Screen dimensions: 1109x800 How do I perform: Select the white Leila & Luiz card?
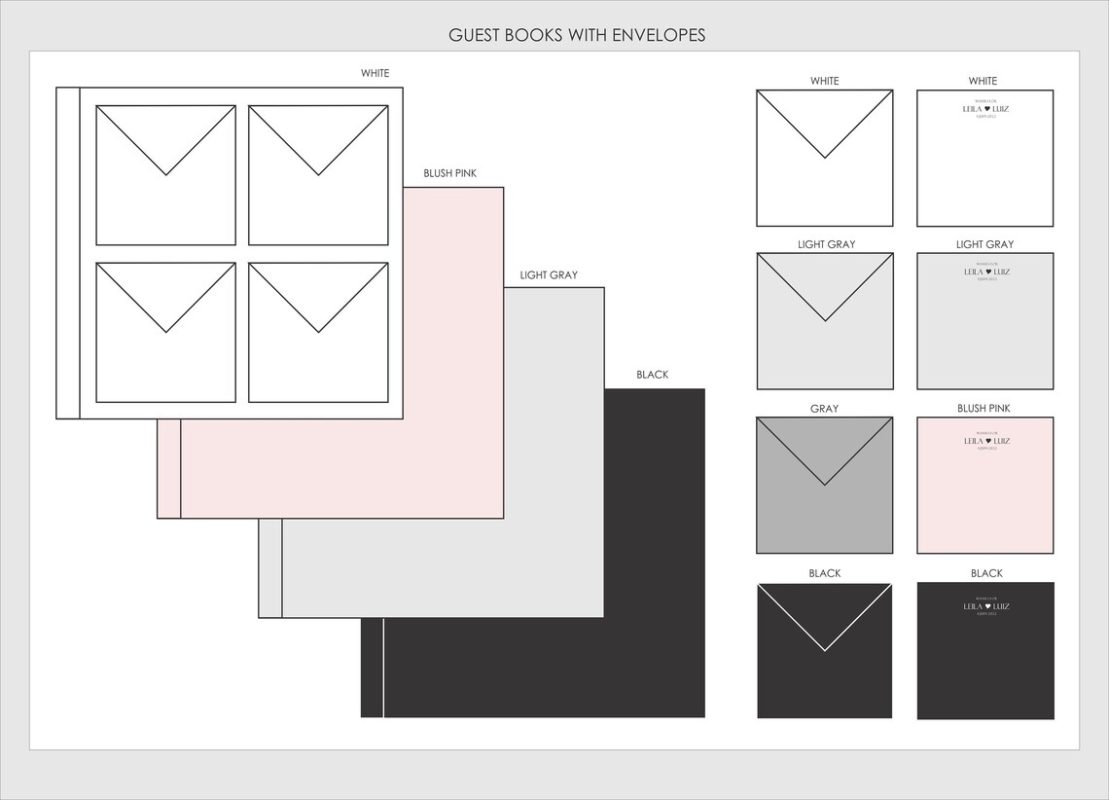point(985,158)
